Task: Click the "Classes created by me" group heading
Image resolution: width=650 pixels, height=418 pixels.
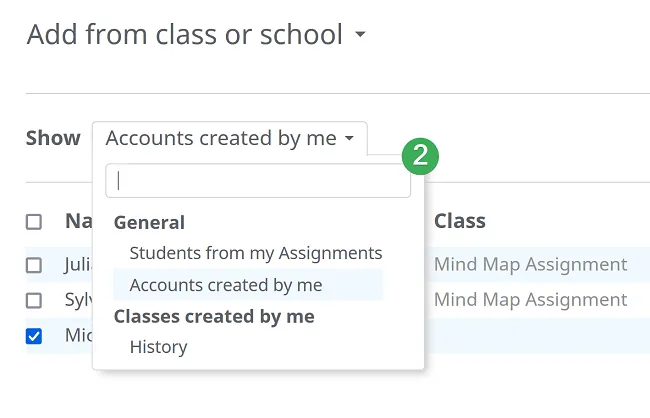Action: (214, 316)
